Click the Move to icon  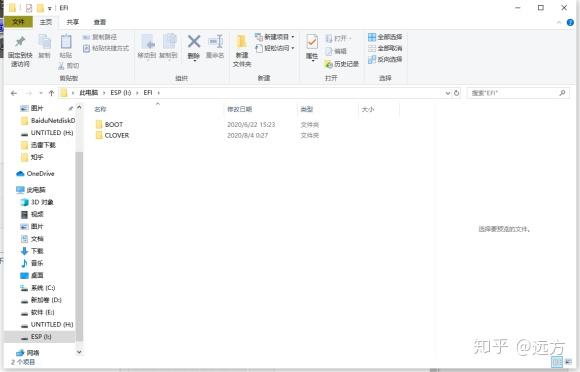147,41
